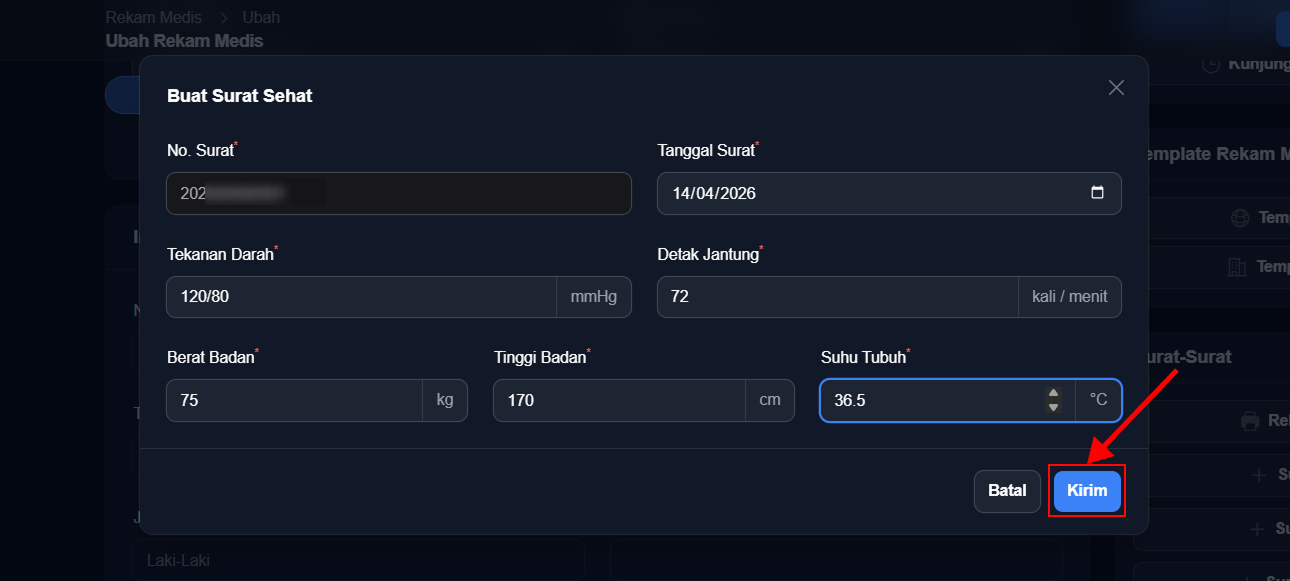Edit the Tinggi Badan field

(619, 400)
